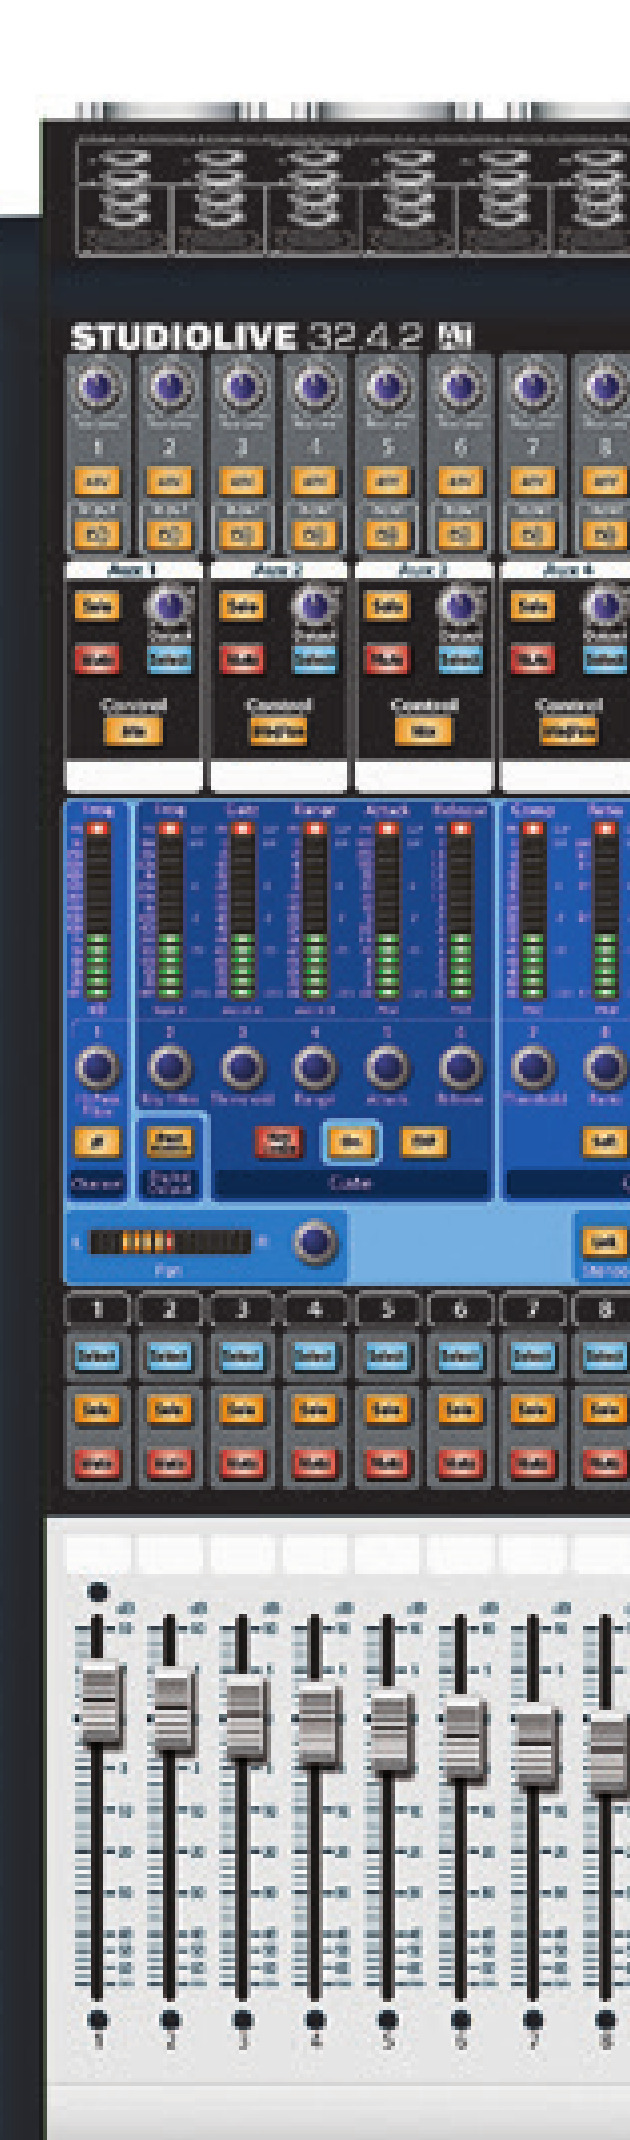
Task: Click the Aux 3 Output knob
Action: pos(460,605)
